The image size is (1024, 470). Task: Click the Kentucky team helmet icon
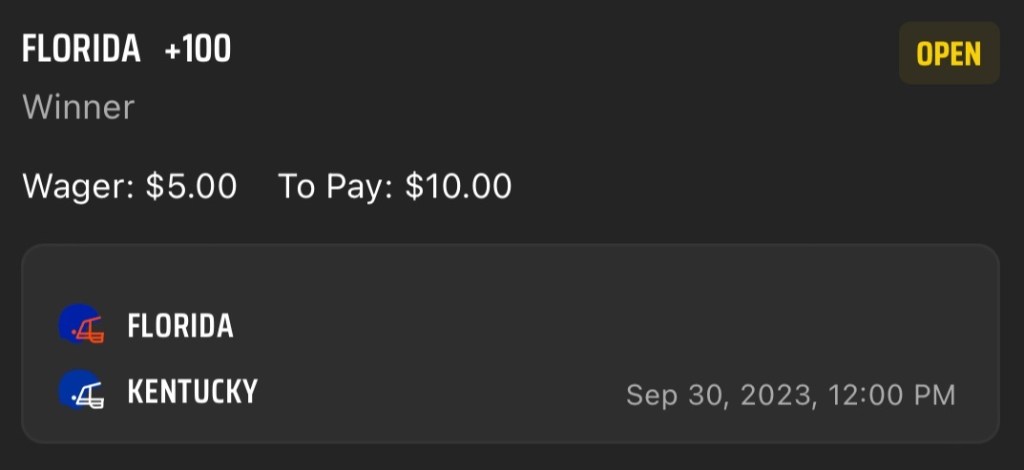(81, 391)
